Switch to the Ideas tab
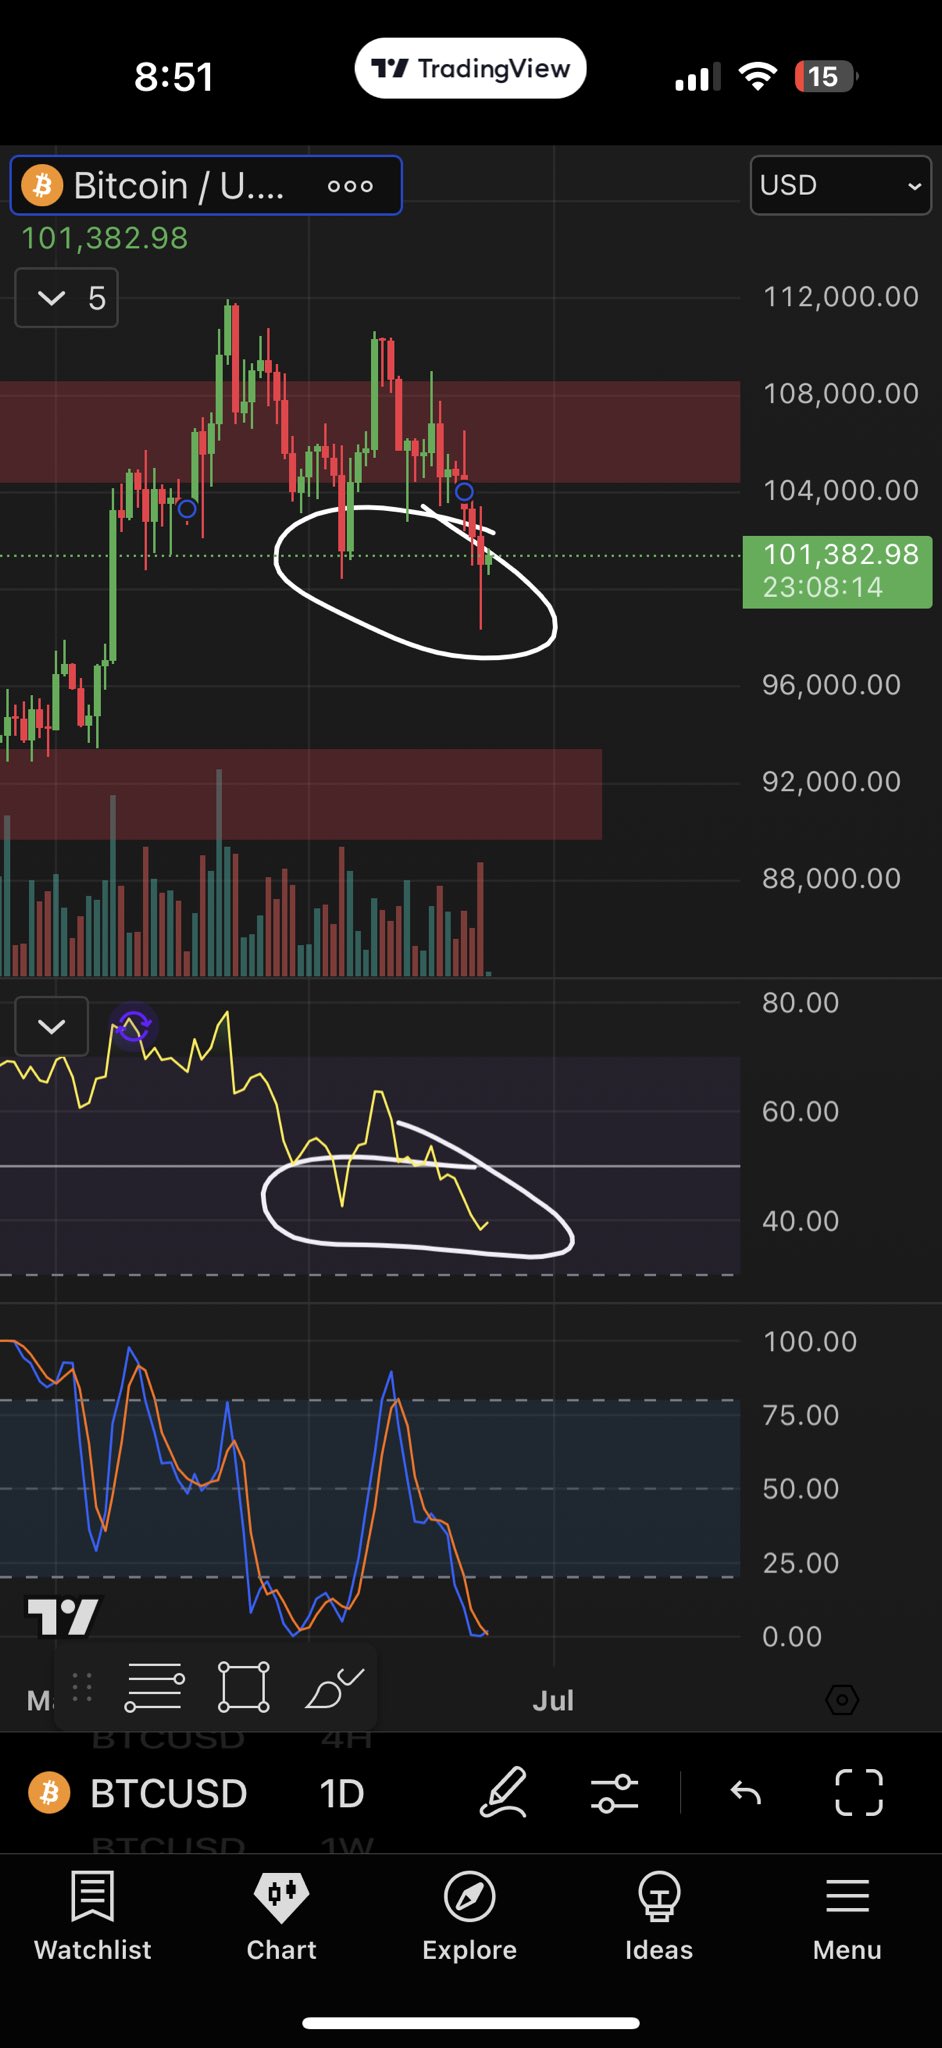 [x=659, y=1918]
